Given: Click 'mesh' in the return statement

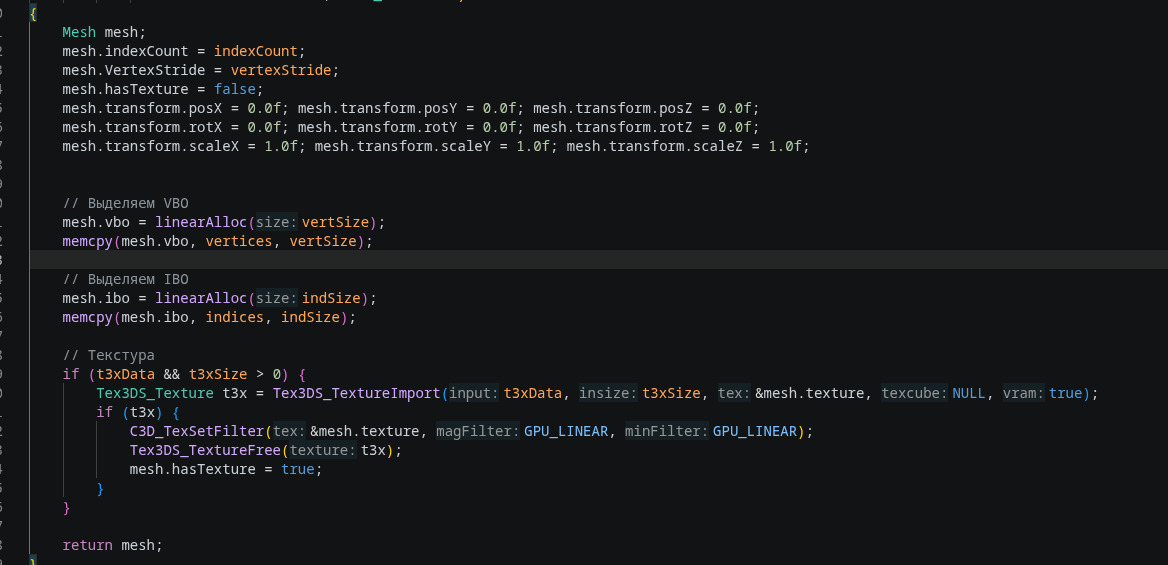Looking at the screenshot, I should click(138, 544).
